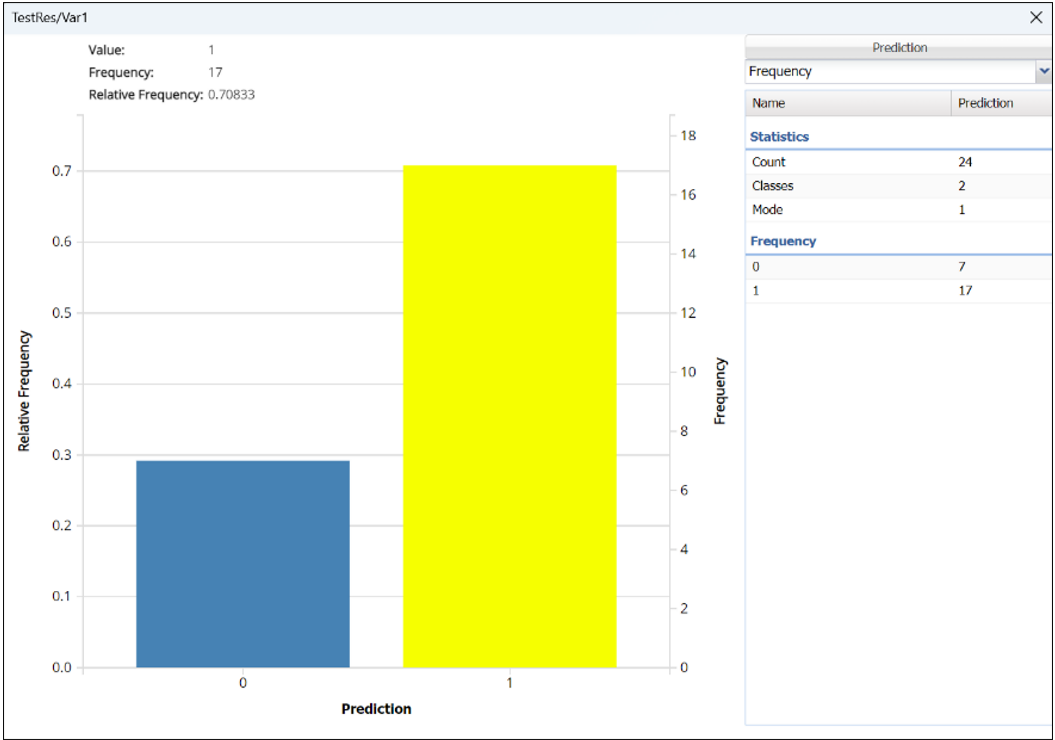Image resolution: width=1055 pixels, height=740 pixels.
Task: Collapse the Frequency section in table
Action: 783,241
